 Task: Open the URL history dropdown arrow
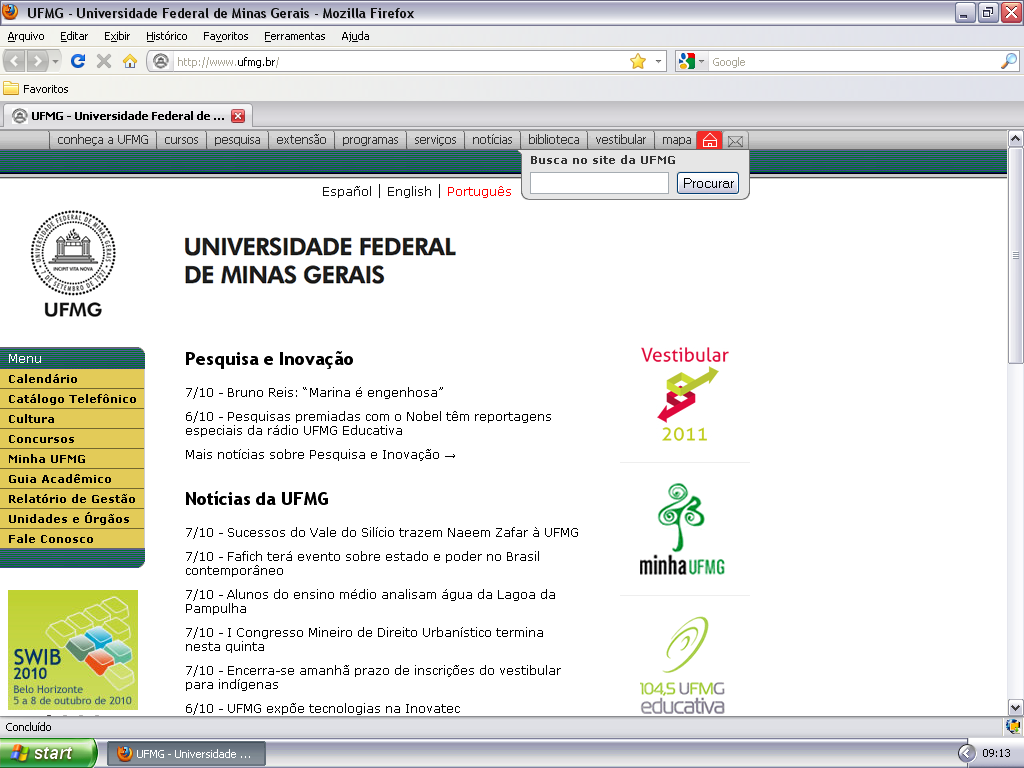(x=658, y=61)
